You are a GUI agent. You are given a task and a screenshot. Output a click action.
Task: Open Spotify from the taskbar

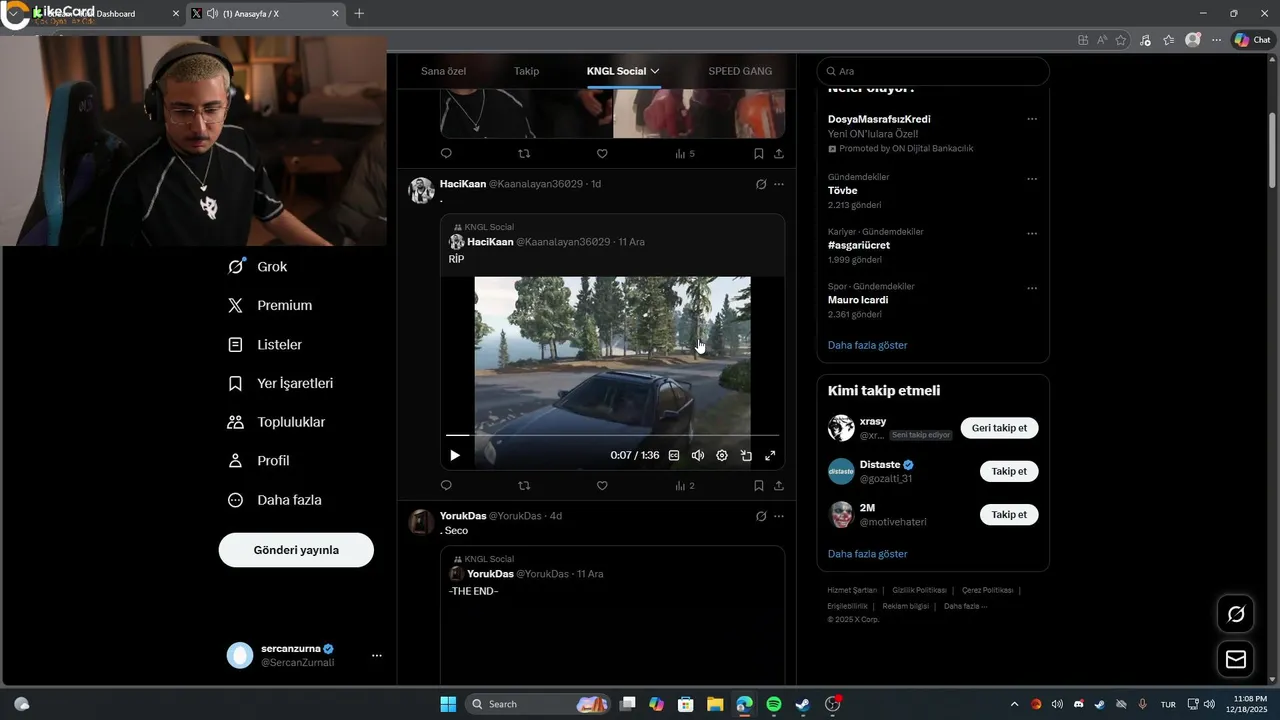click(x=774, y=704)
